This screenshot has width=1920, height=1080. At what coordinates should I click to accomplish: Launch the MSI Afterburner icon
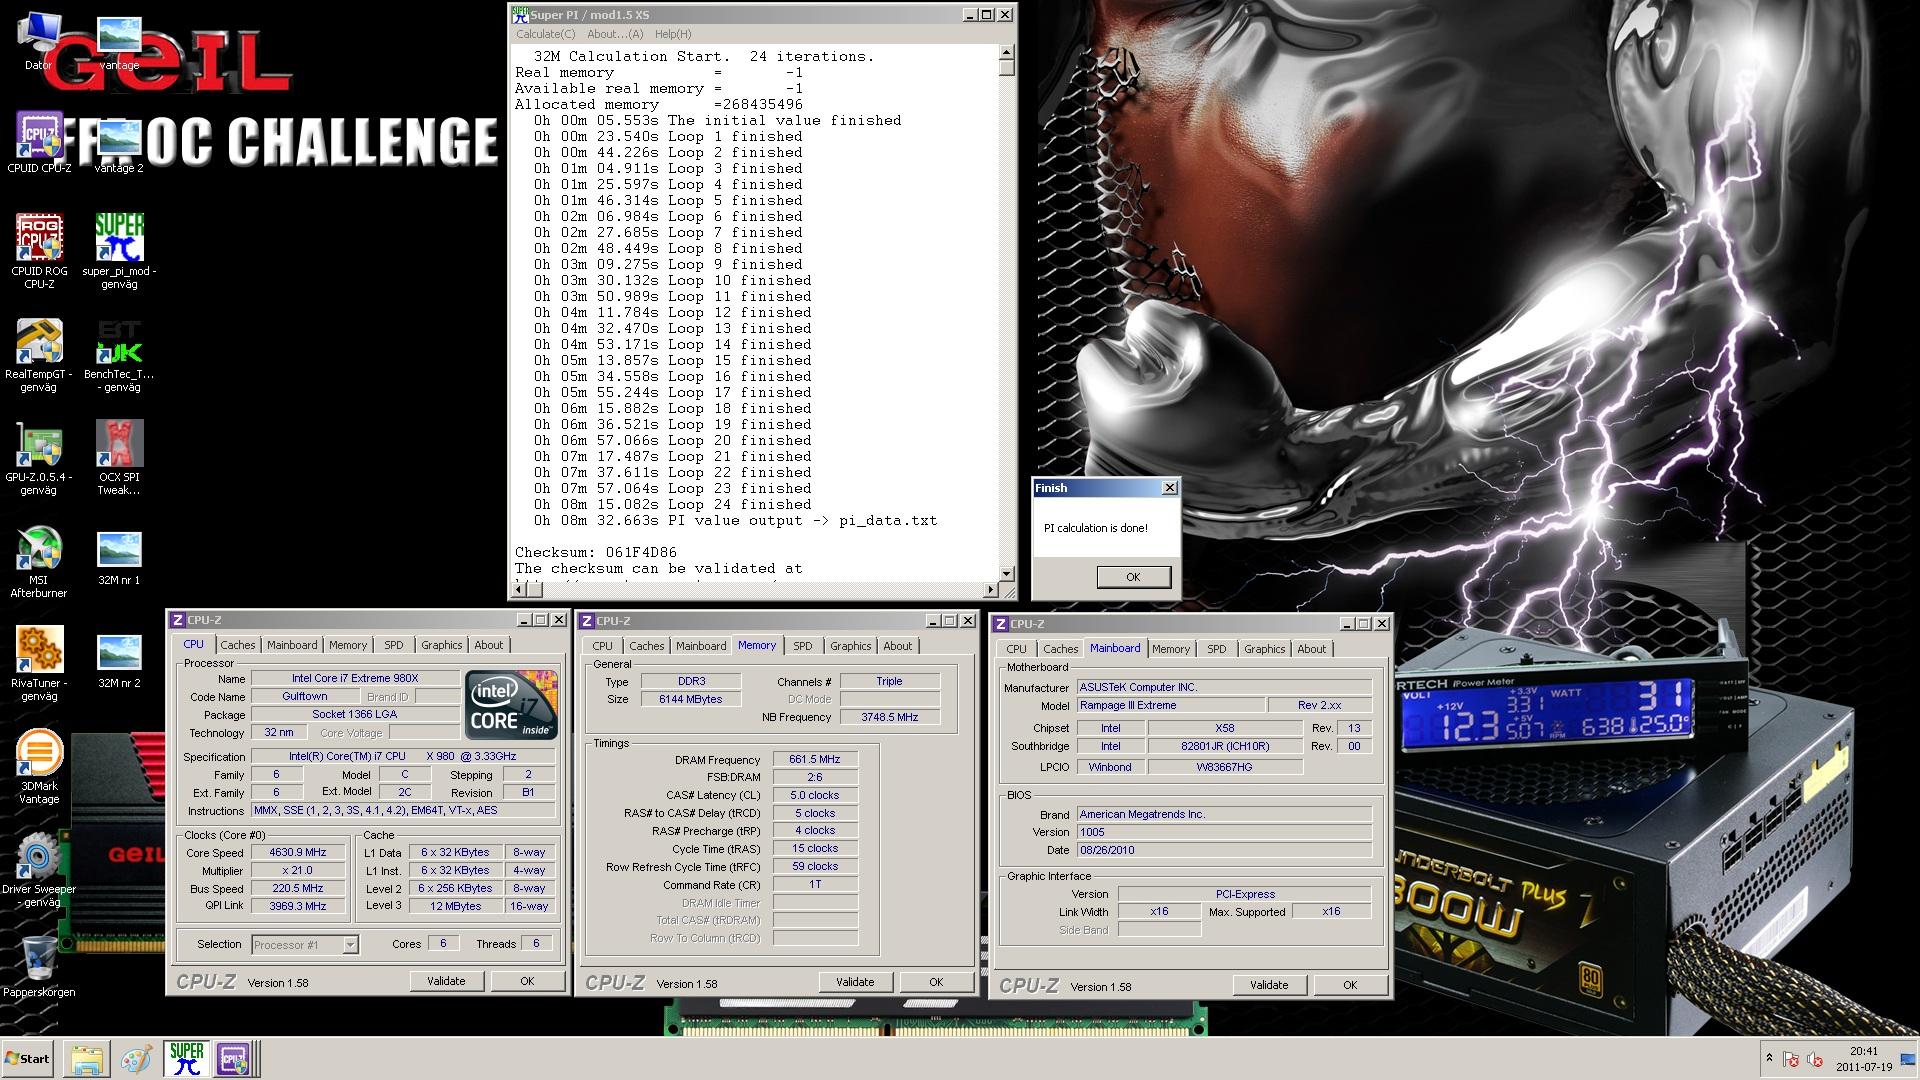click(39, 562)
